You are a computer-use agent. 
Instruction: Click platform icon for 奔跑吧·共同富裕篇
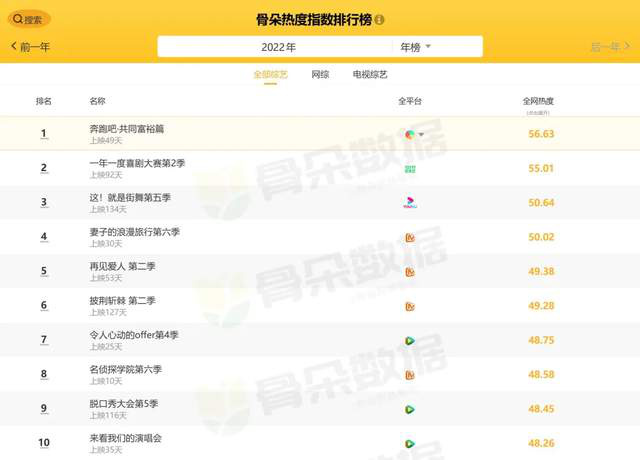(410, 134)
